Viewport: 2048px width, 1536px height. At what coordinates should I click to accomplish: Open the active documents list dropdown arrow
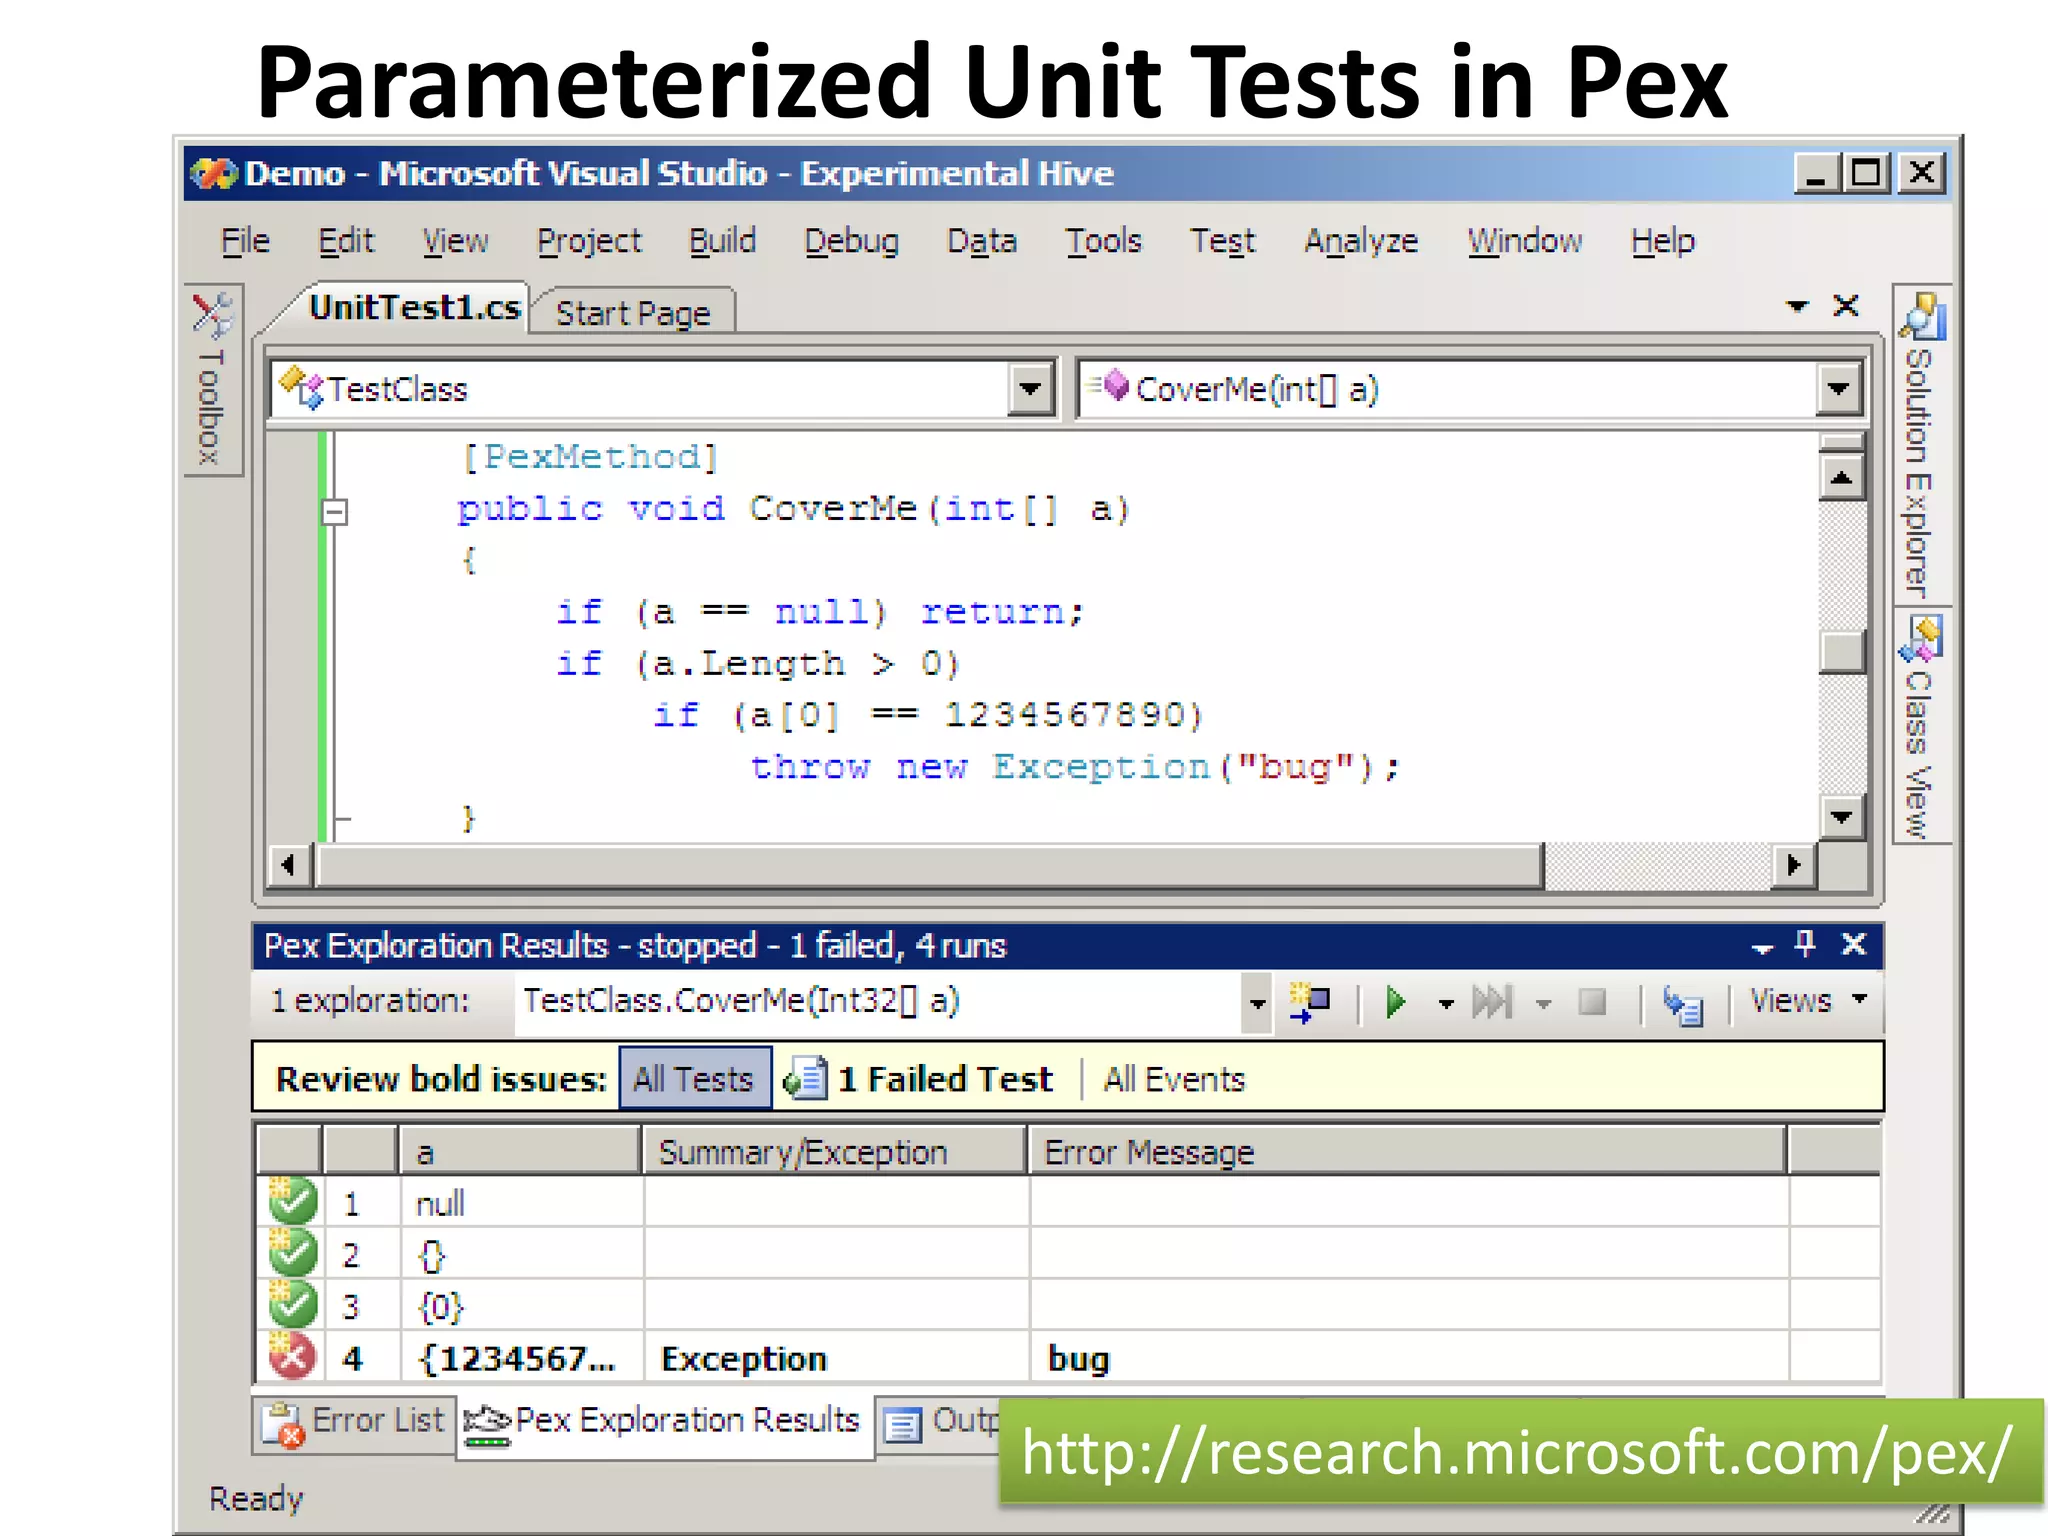(x=1798, y=306)
